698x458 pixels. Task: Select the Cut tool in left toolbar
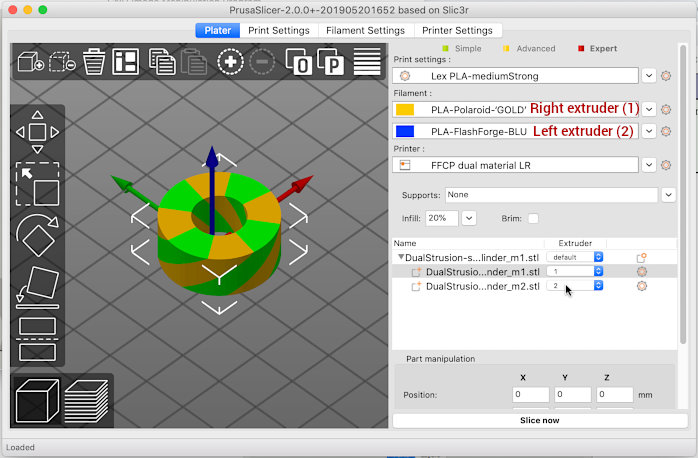(x=37, y=339)
